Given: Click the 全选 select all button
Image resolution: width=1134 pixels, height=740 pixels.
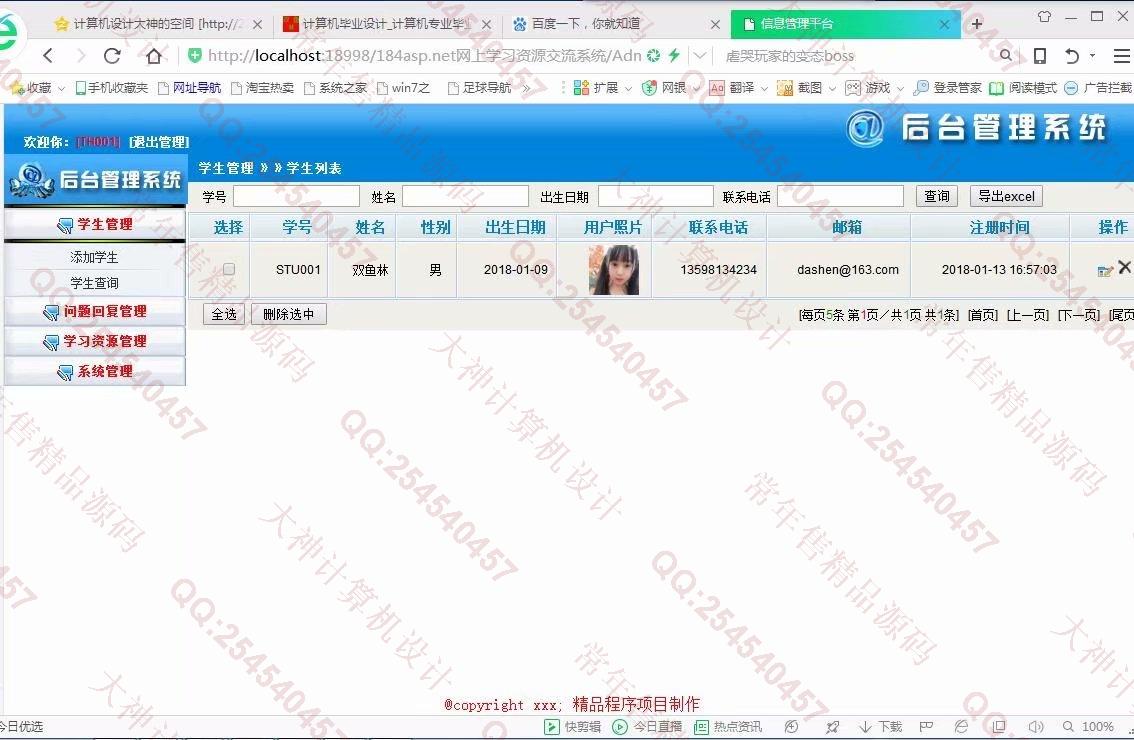Looking at the screenshot, I should click(x=223, y=314).
